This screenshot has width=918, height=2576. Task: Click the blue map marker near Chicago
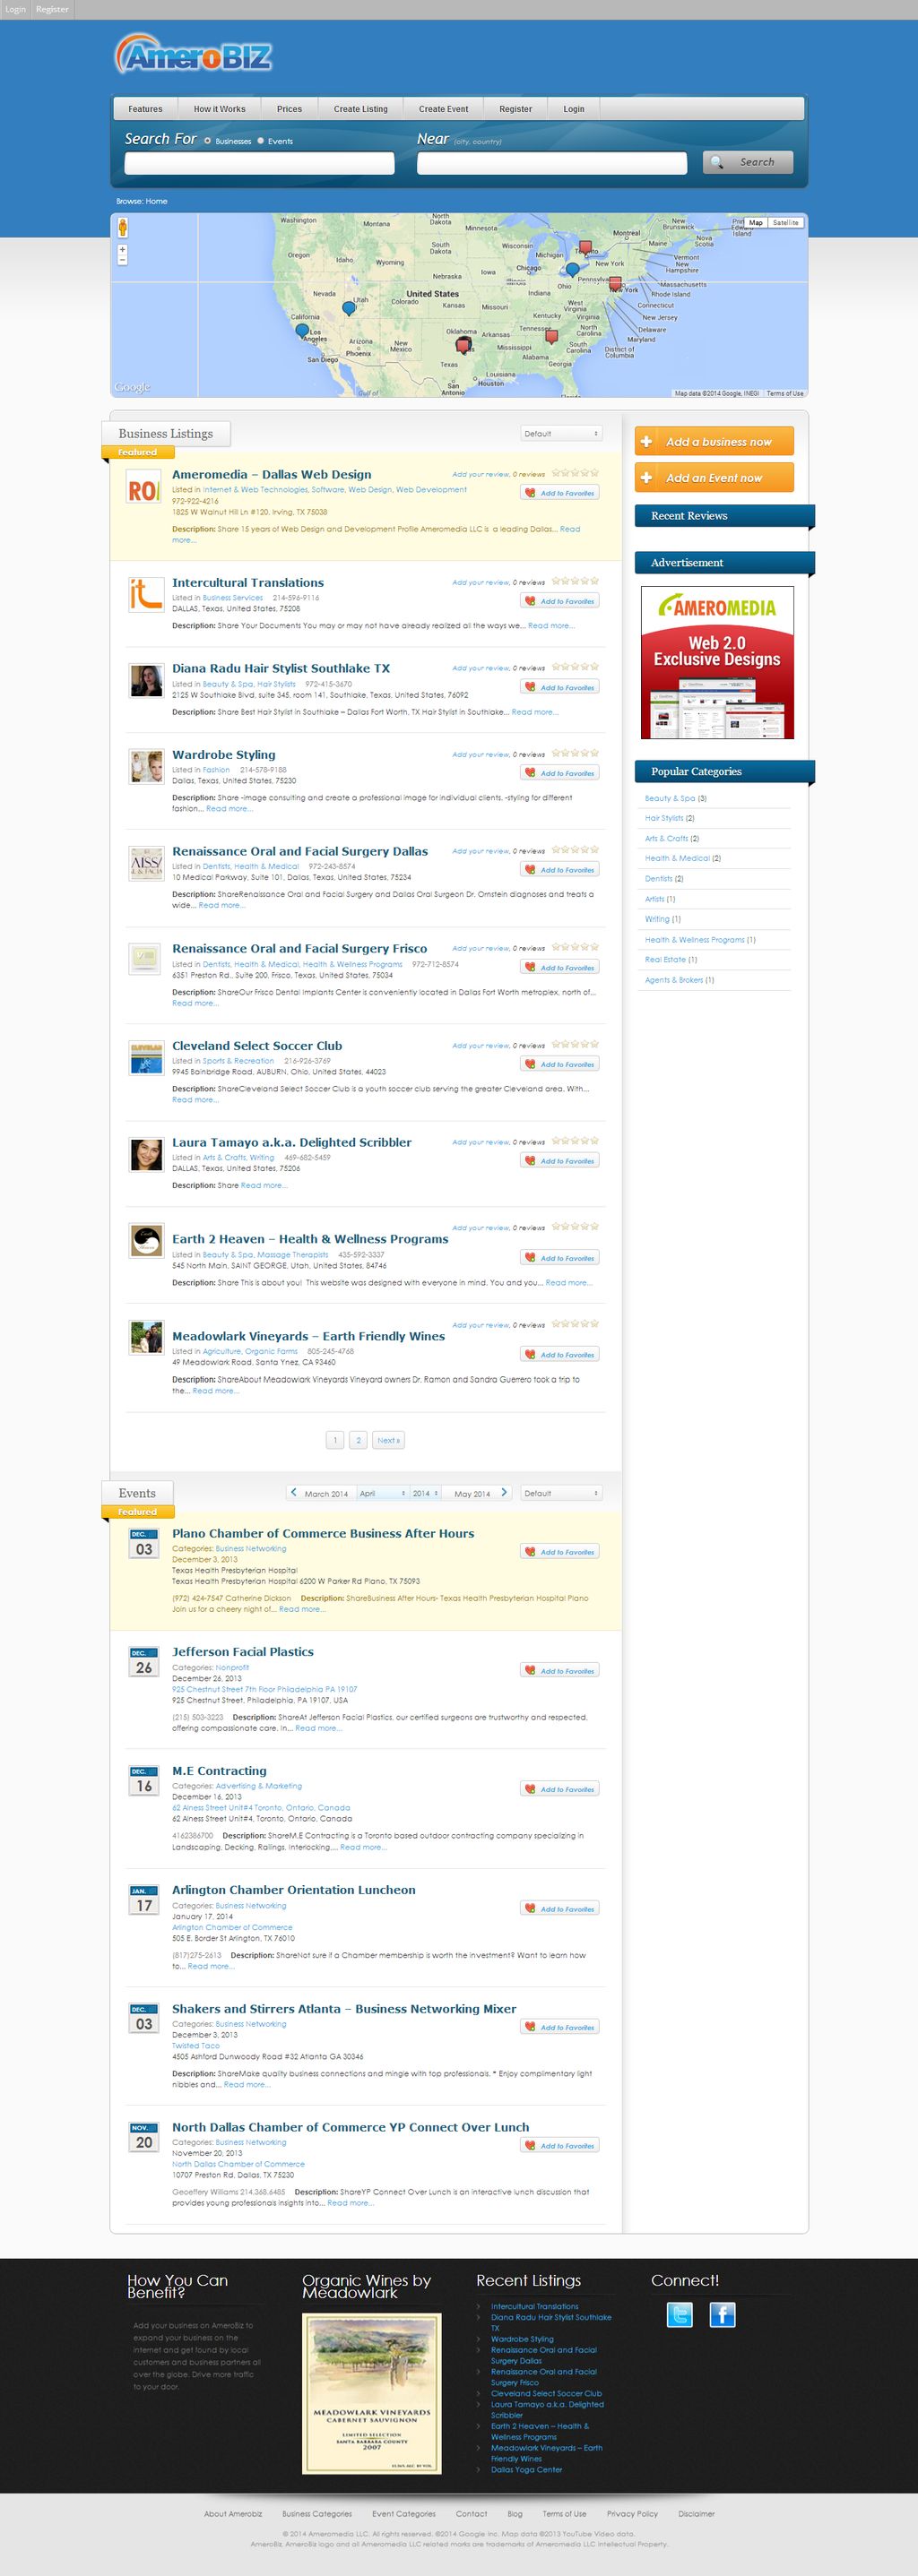point(572,269)
